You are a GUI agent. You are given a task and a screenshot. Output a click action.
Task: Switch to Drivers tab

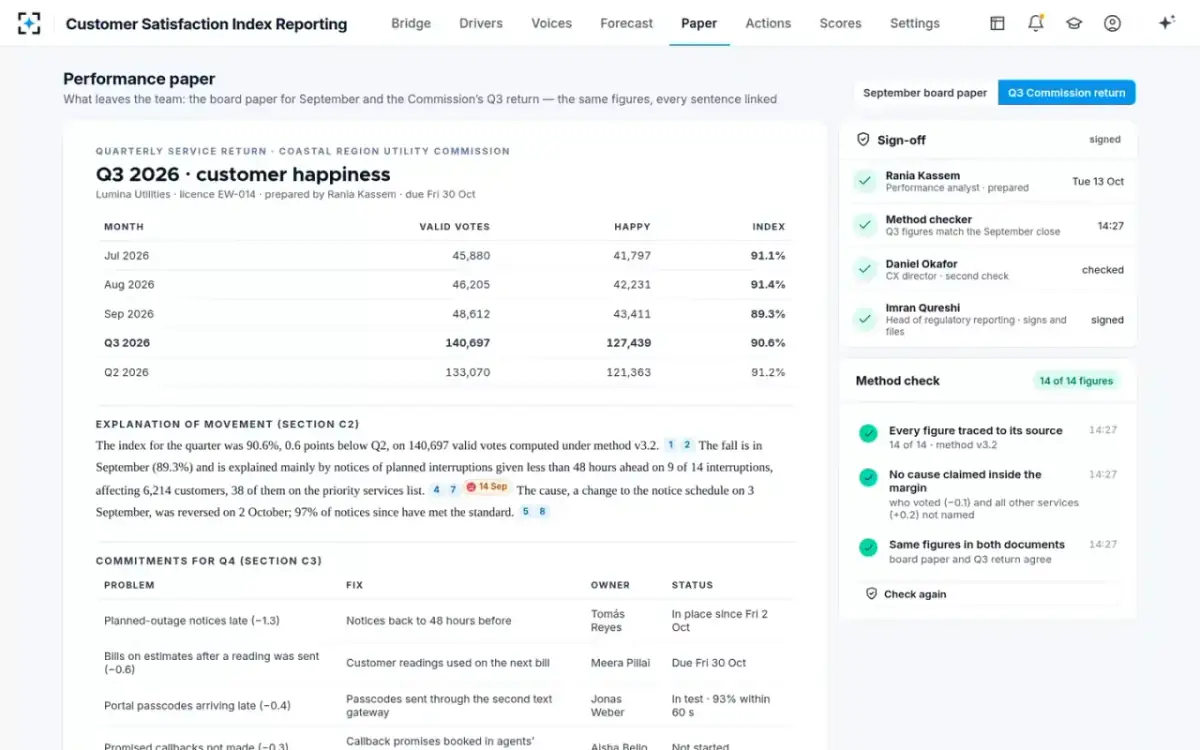481,23
